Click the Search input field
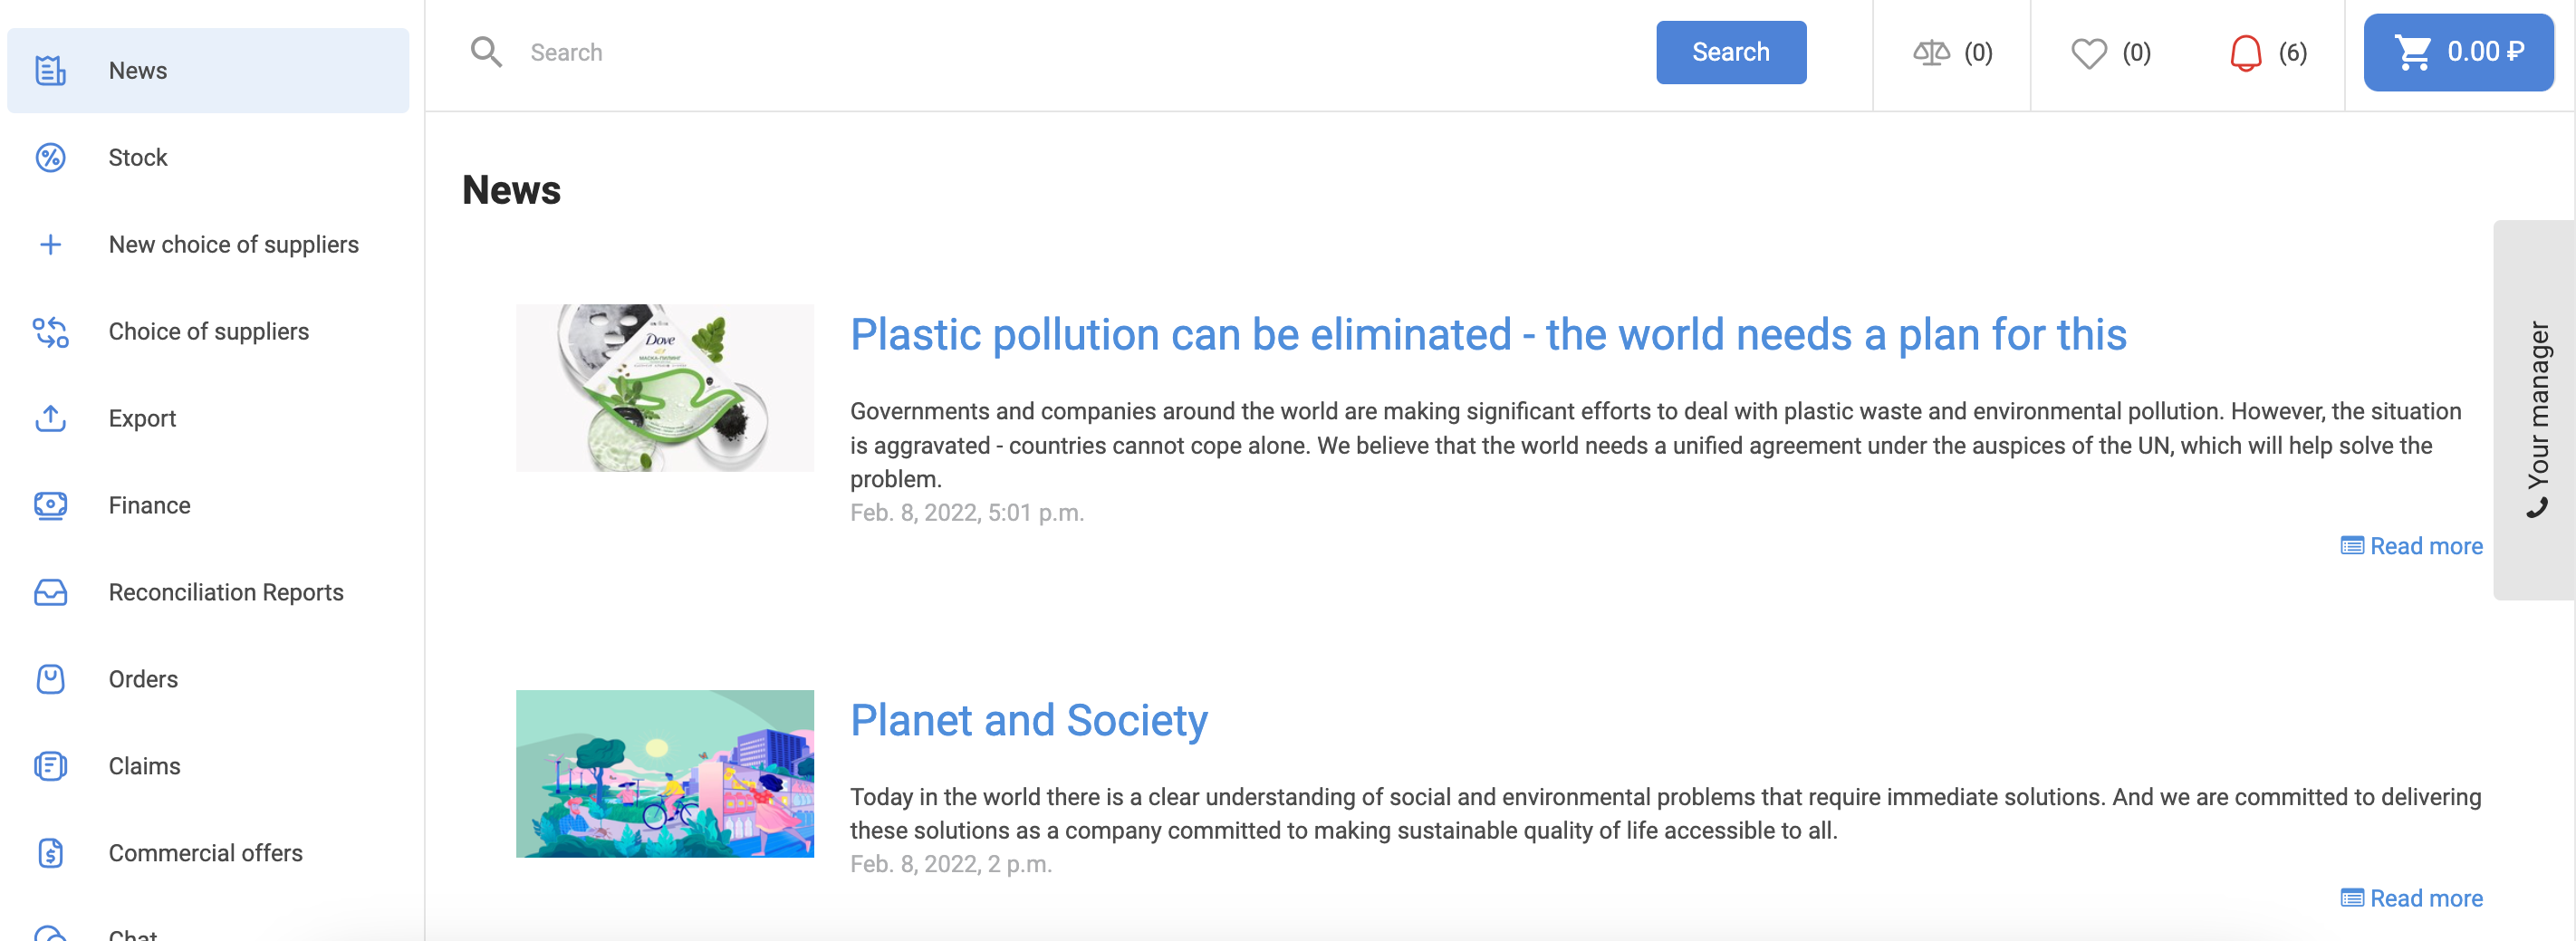 coord(1080,52)
